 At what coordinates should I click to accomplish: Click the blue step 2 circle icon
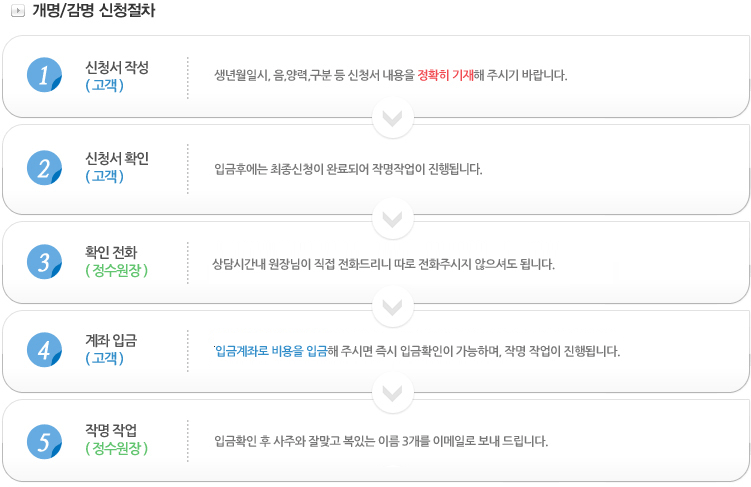click(x=44, y=168)
